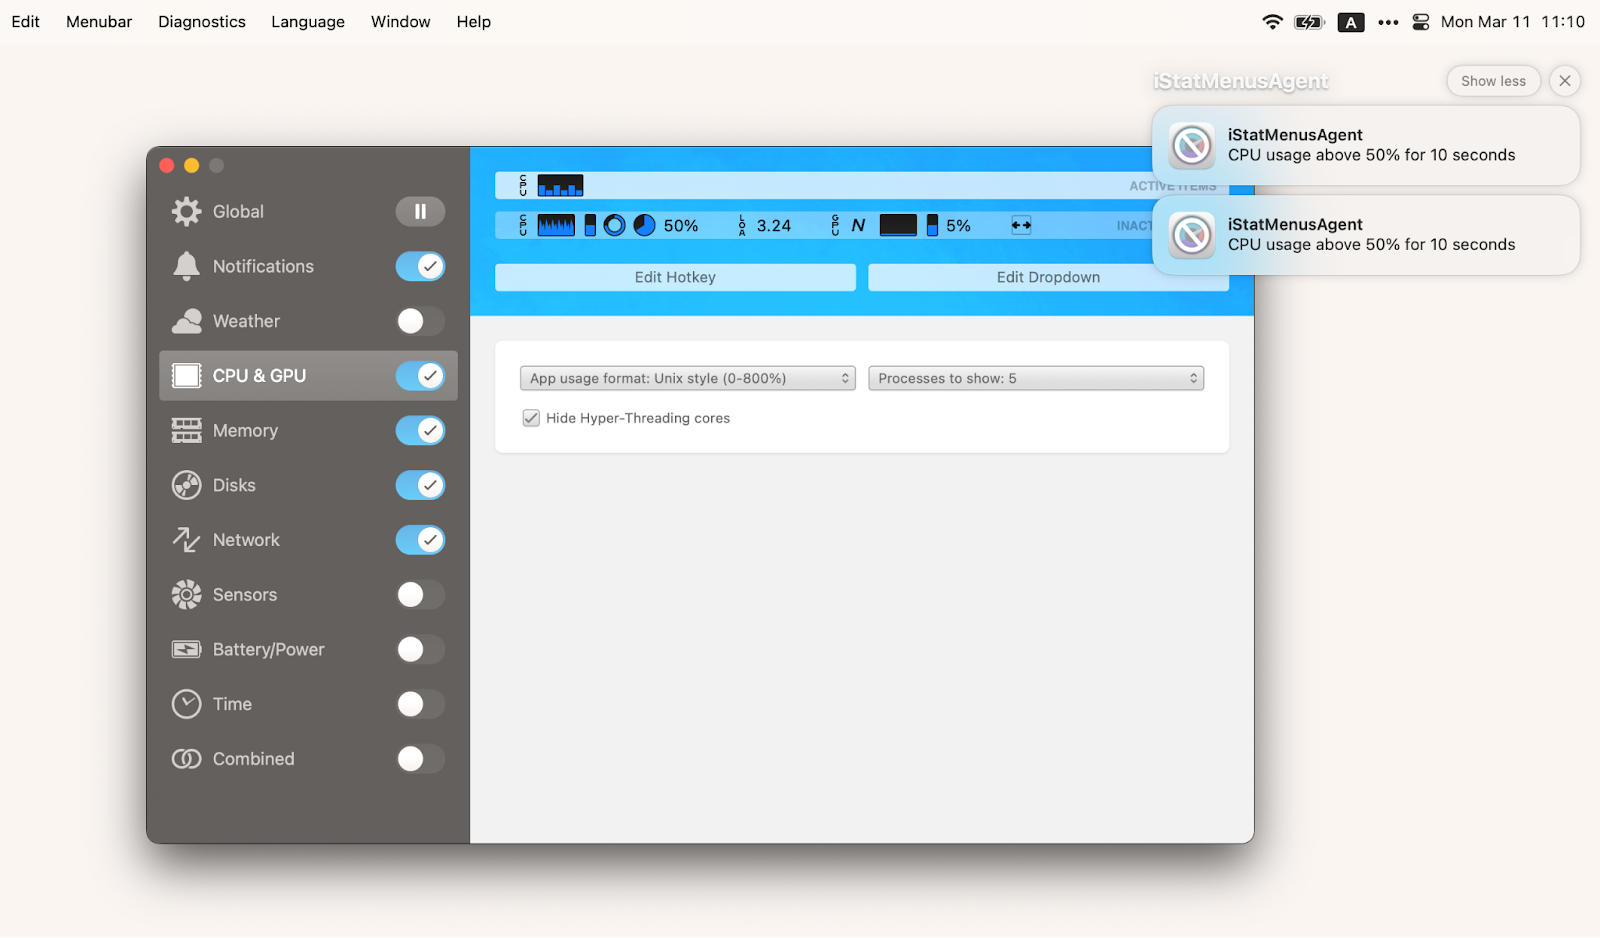Select the inactive CPU single bar item
Screen dimensions: 1600x938
point(590,226)
